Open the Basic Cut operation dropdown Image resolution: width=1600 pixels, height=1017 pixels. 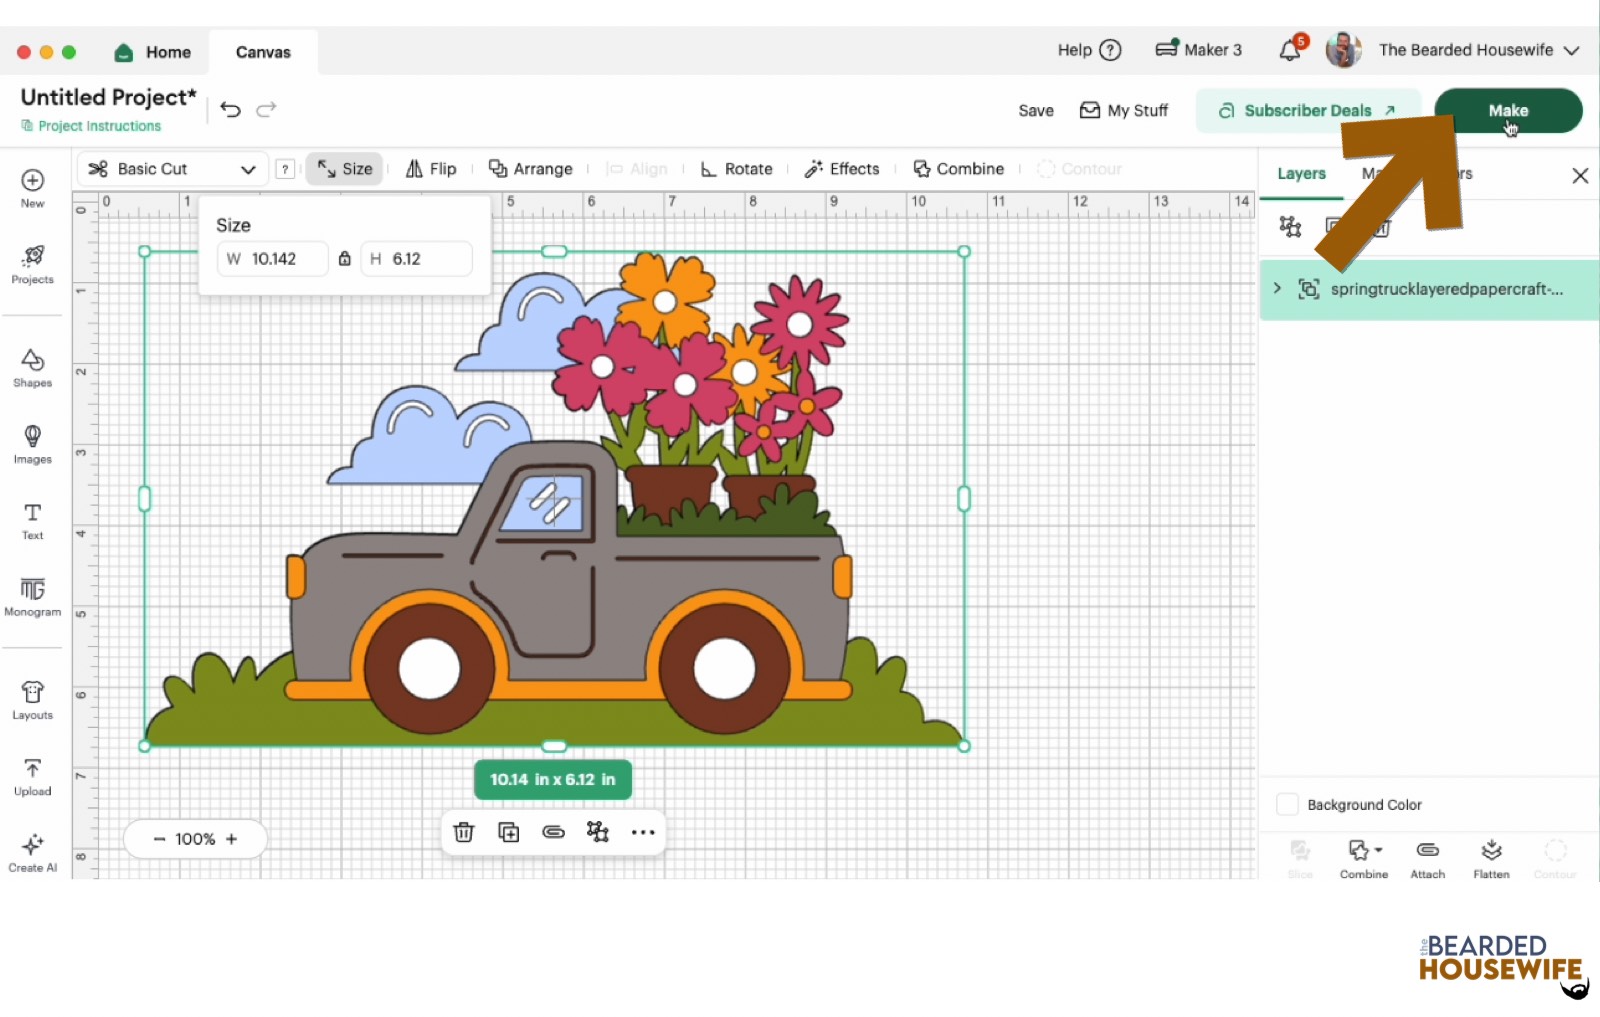(x=172, y=169)
